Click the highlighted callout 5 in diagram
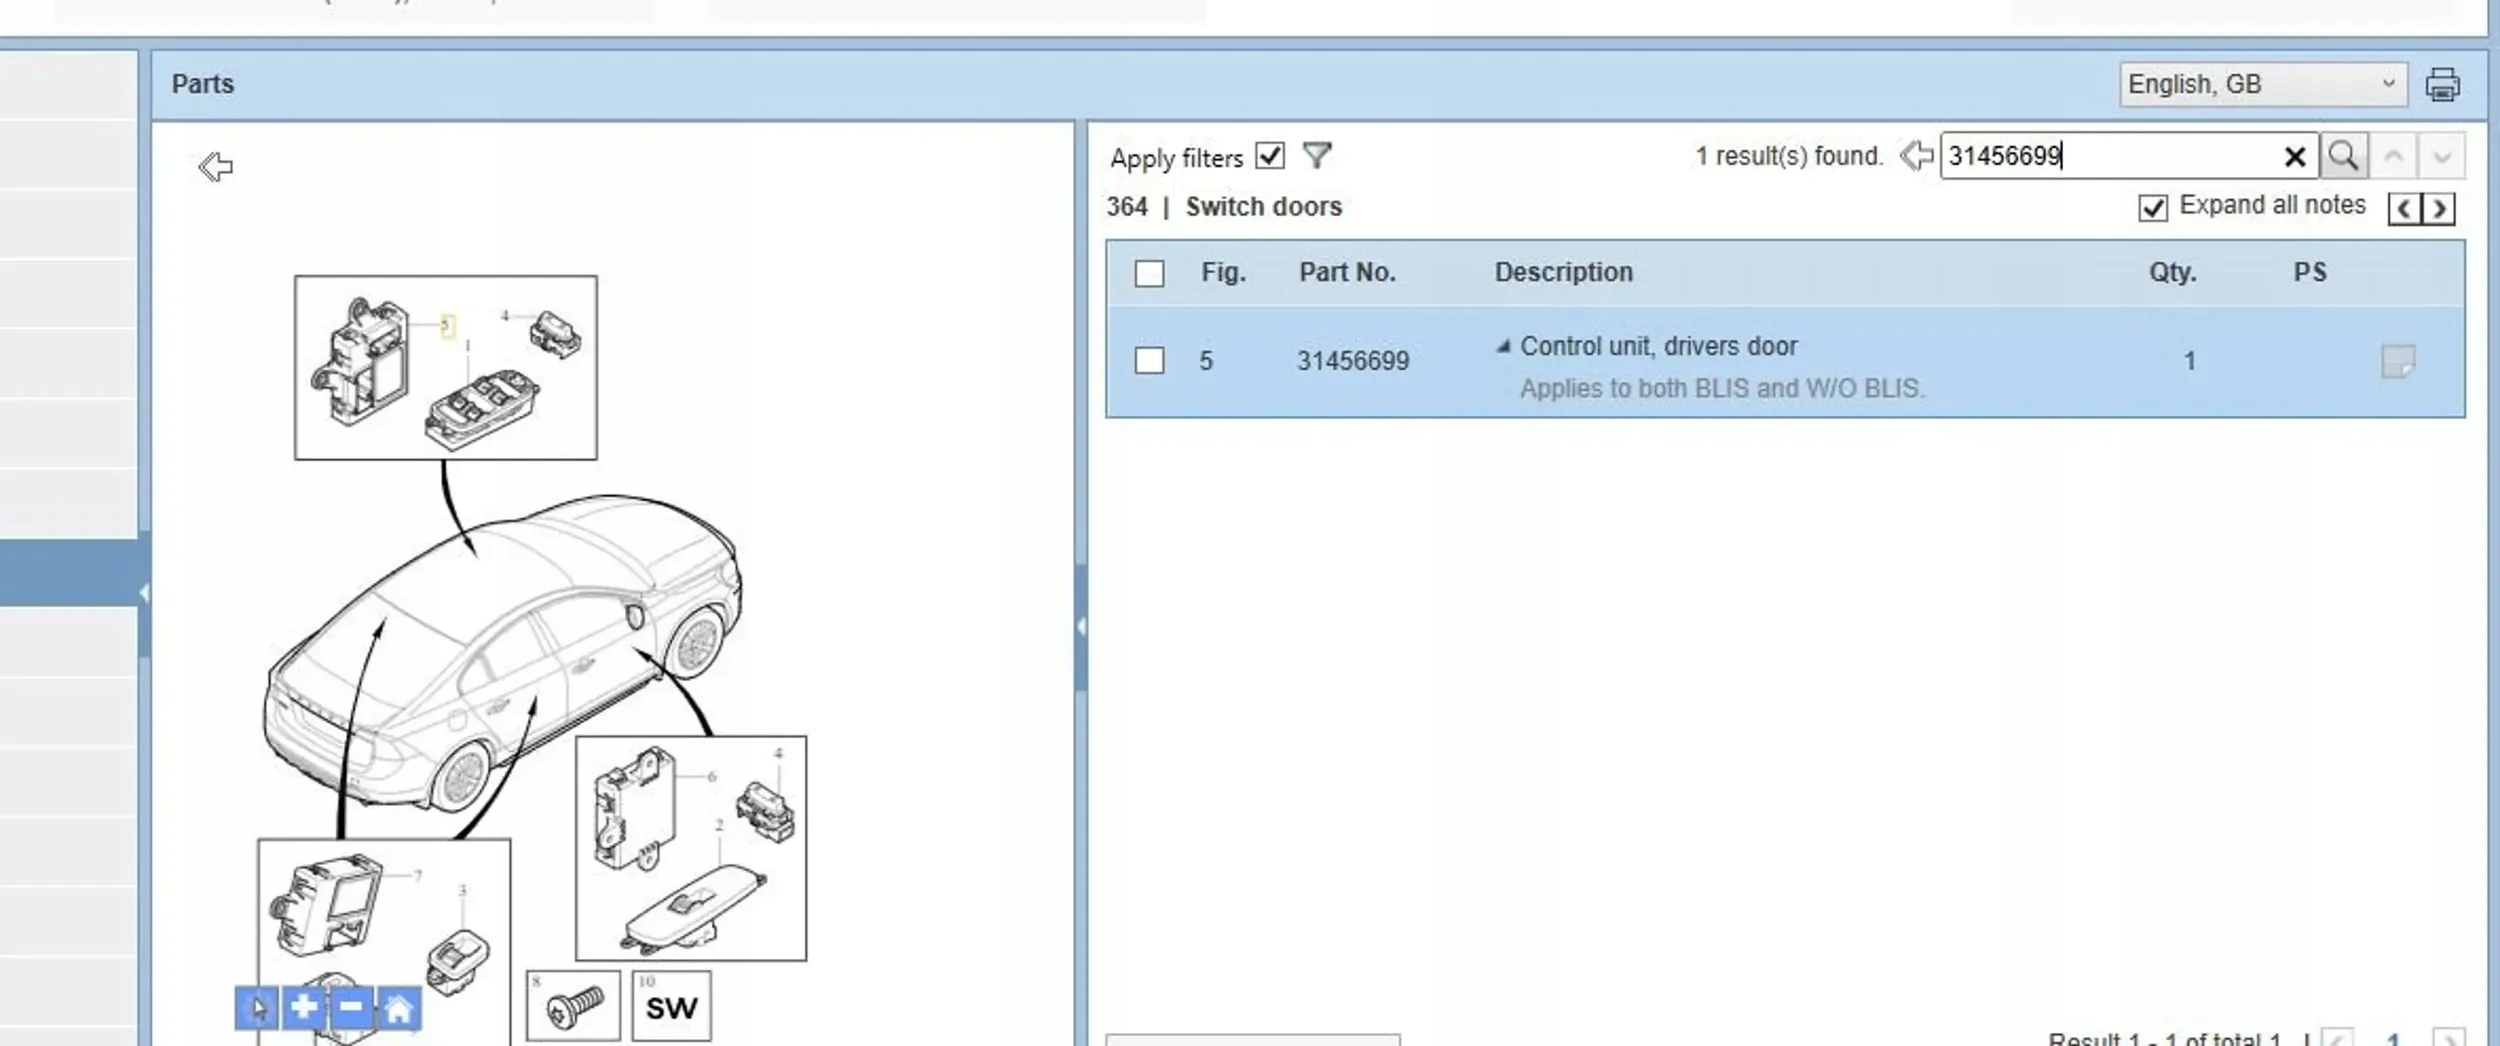This screenshot has height=1046, width=2500. point(447,325)
